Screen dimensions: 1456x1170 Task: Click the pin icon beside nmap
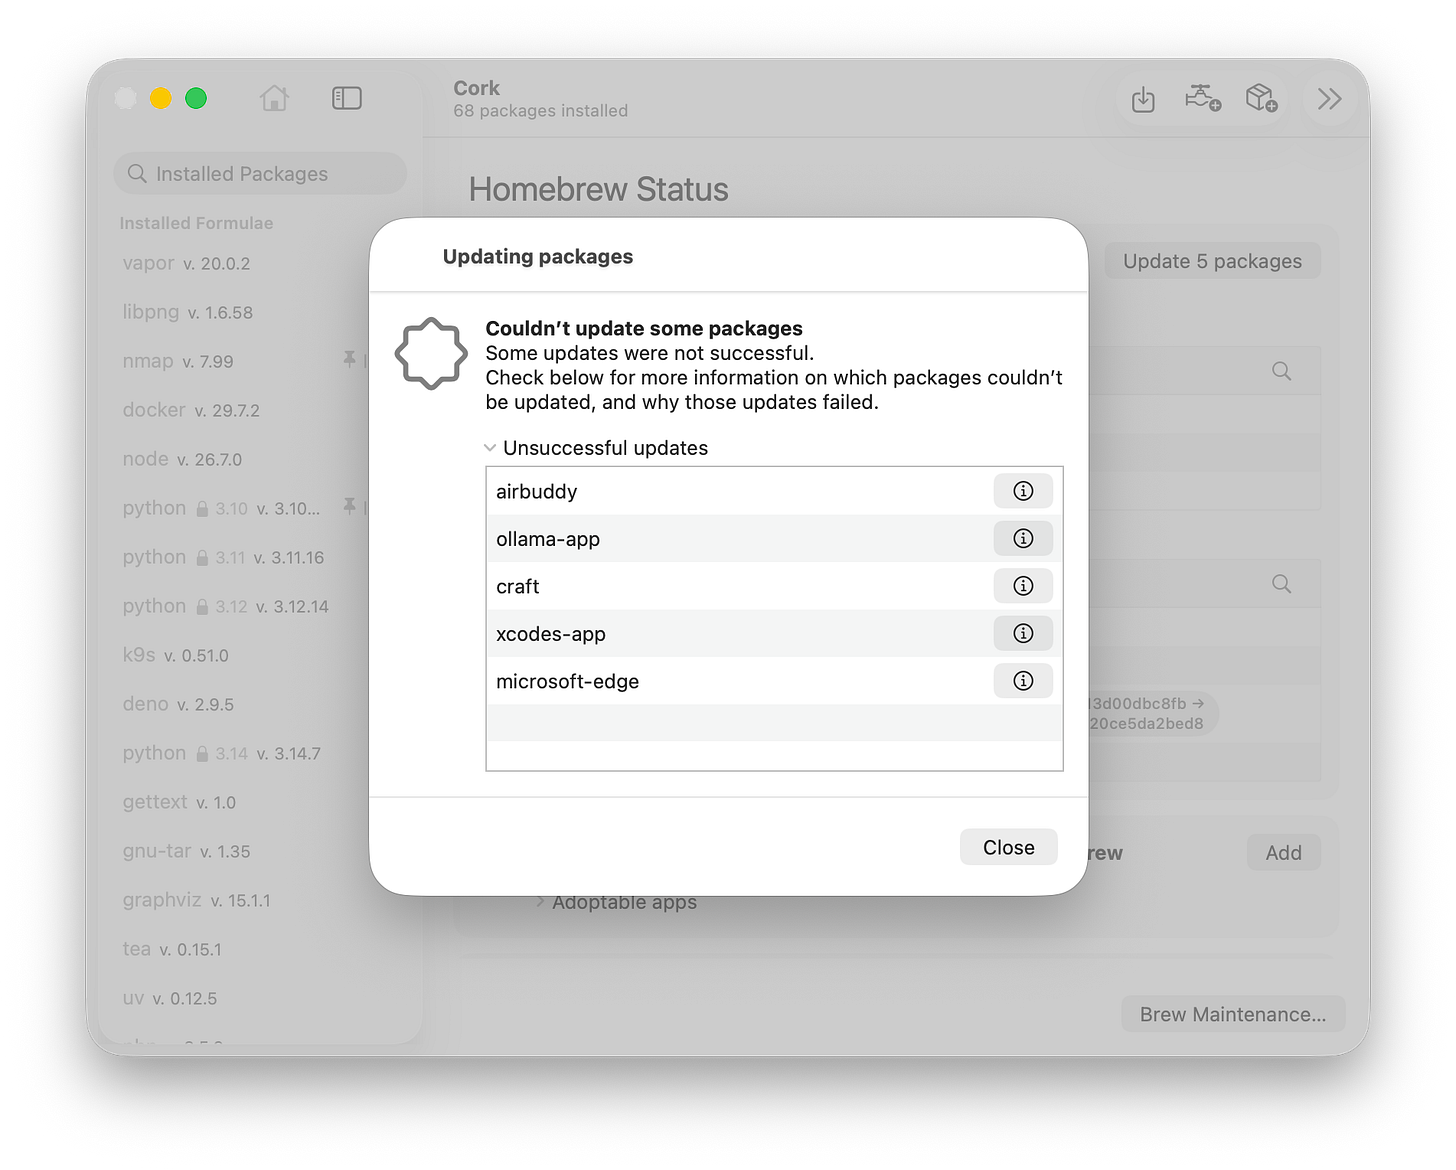[349, 359]
